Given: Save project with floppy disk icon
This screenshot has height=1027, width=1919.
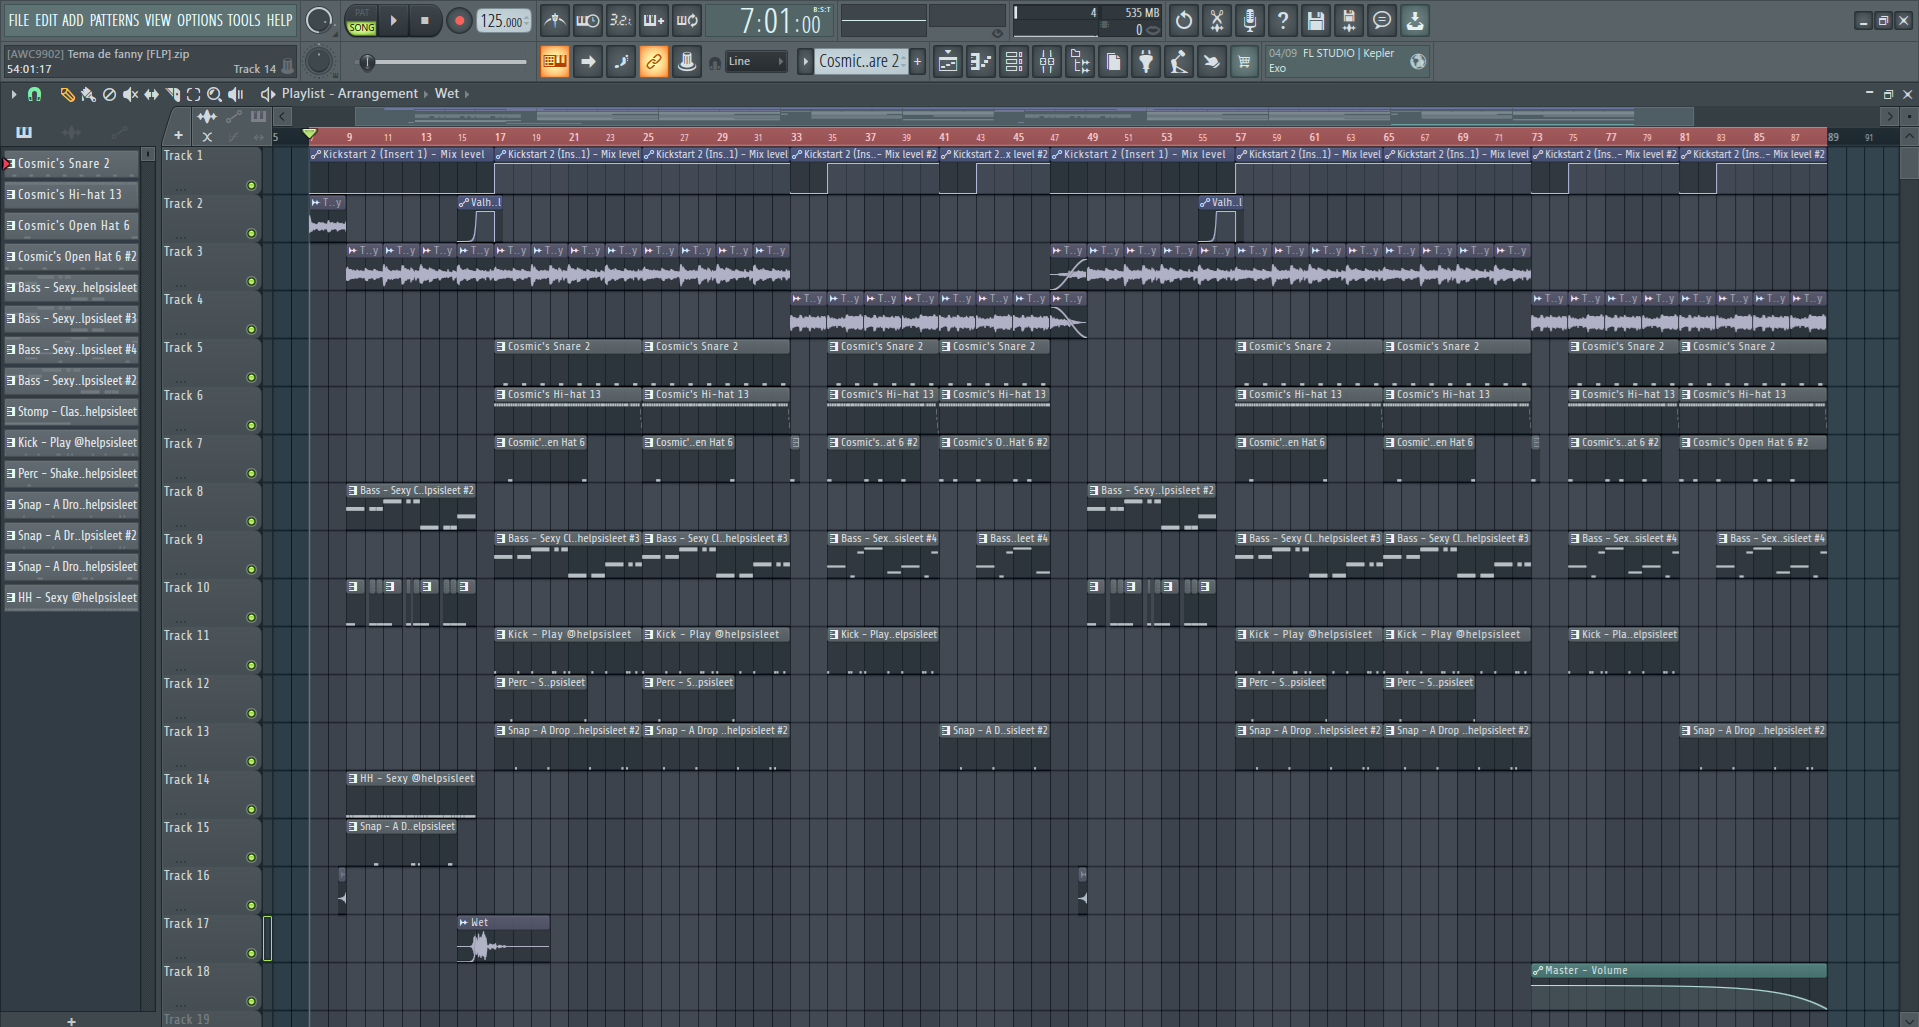Looking at the screenshot, I should coord(1316,20).
